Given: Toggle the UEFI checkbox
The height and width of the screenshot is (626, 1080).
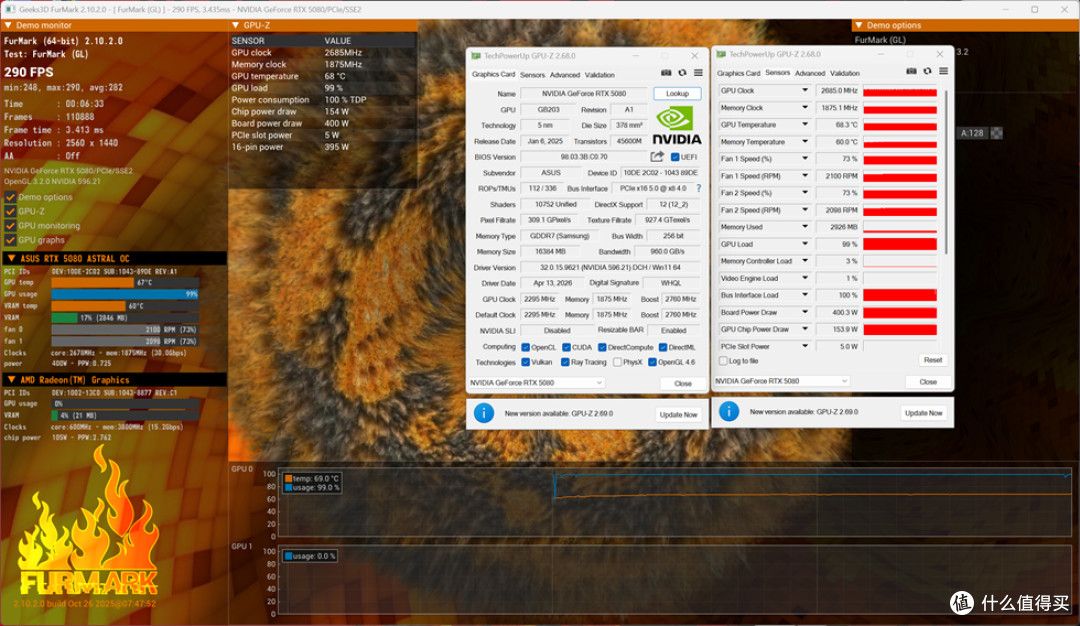Looking at the screenshot, I should click(x=675, y=157).
